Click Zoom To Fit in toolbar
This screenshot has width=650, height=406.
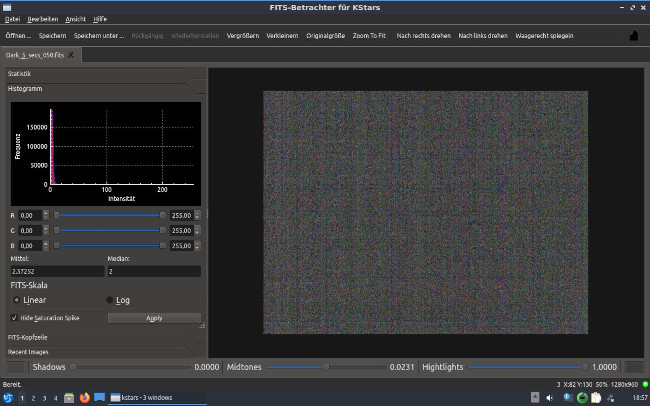[368, 35]
